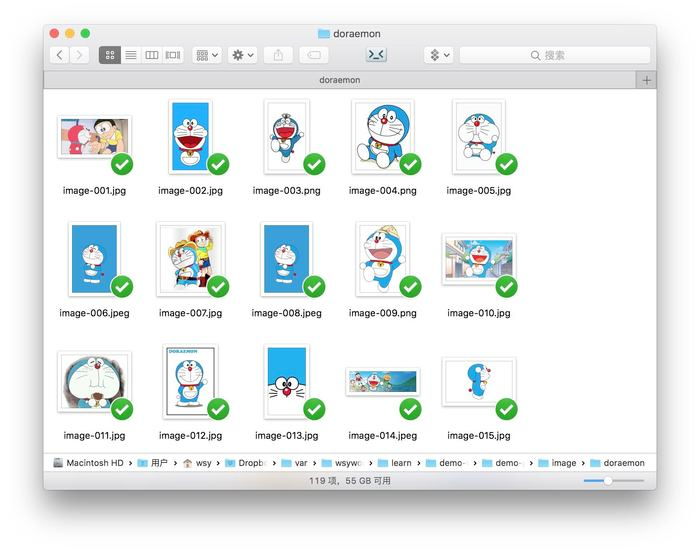Switch to column view mode

[152, 55]
